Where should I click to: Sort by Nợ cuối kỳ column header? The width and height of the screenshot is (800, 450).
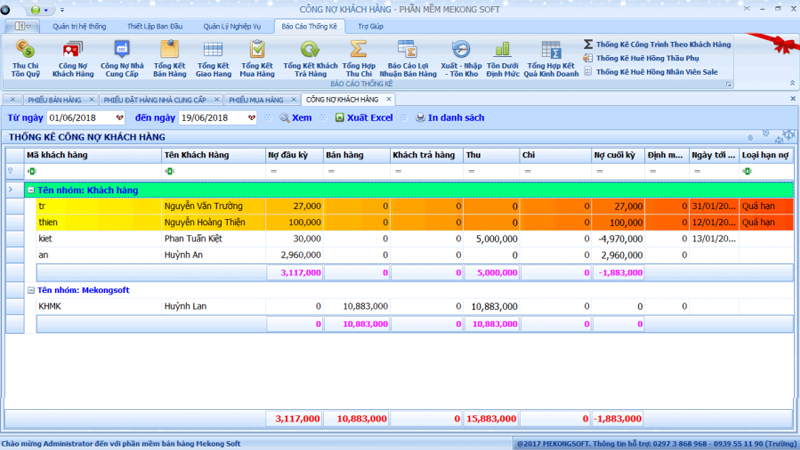(x=618, y=155)
